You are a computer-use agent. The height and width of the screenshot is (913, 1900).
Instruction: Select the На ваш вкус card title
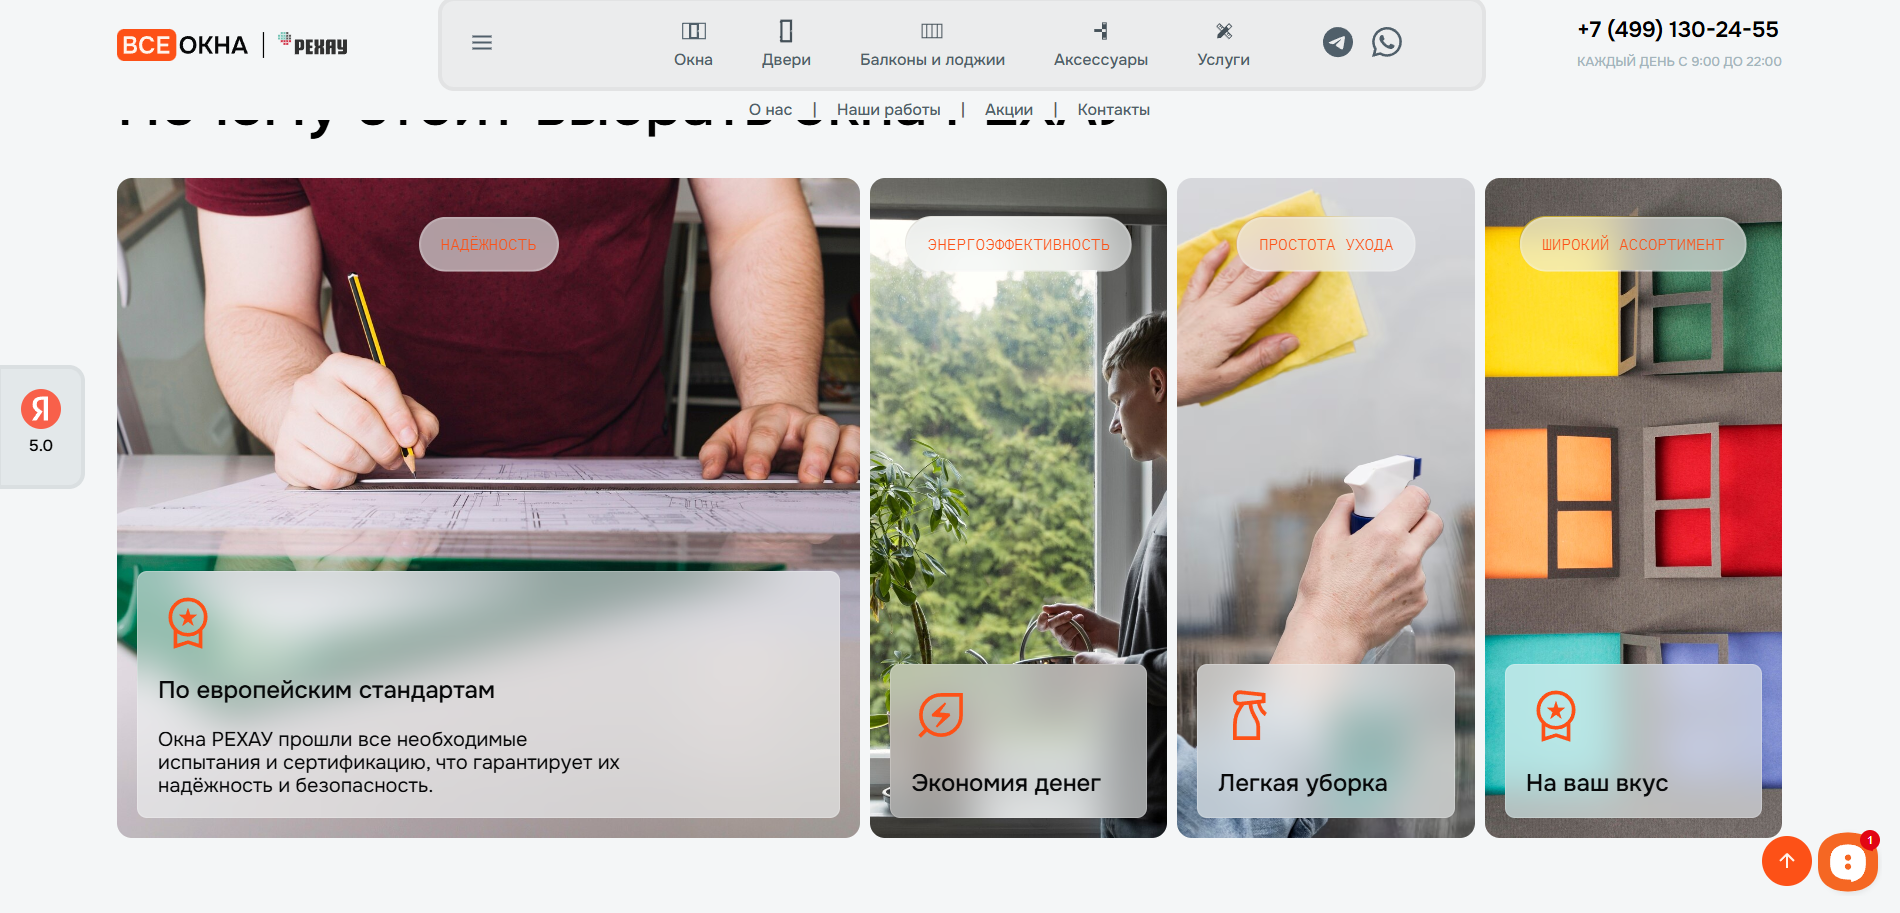pos(1597,783)
